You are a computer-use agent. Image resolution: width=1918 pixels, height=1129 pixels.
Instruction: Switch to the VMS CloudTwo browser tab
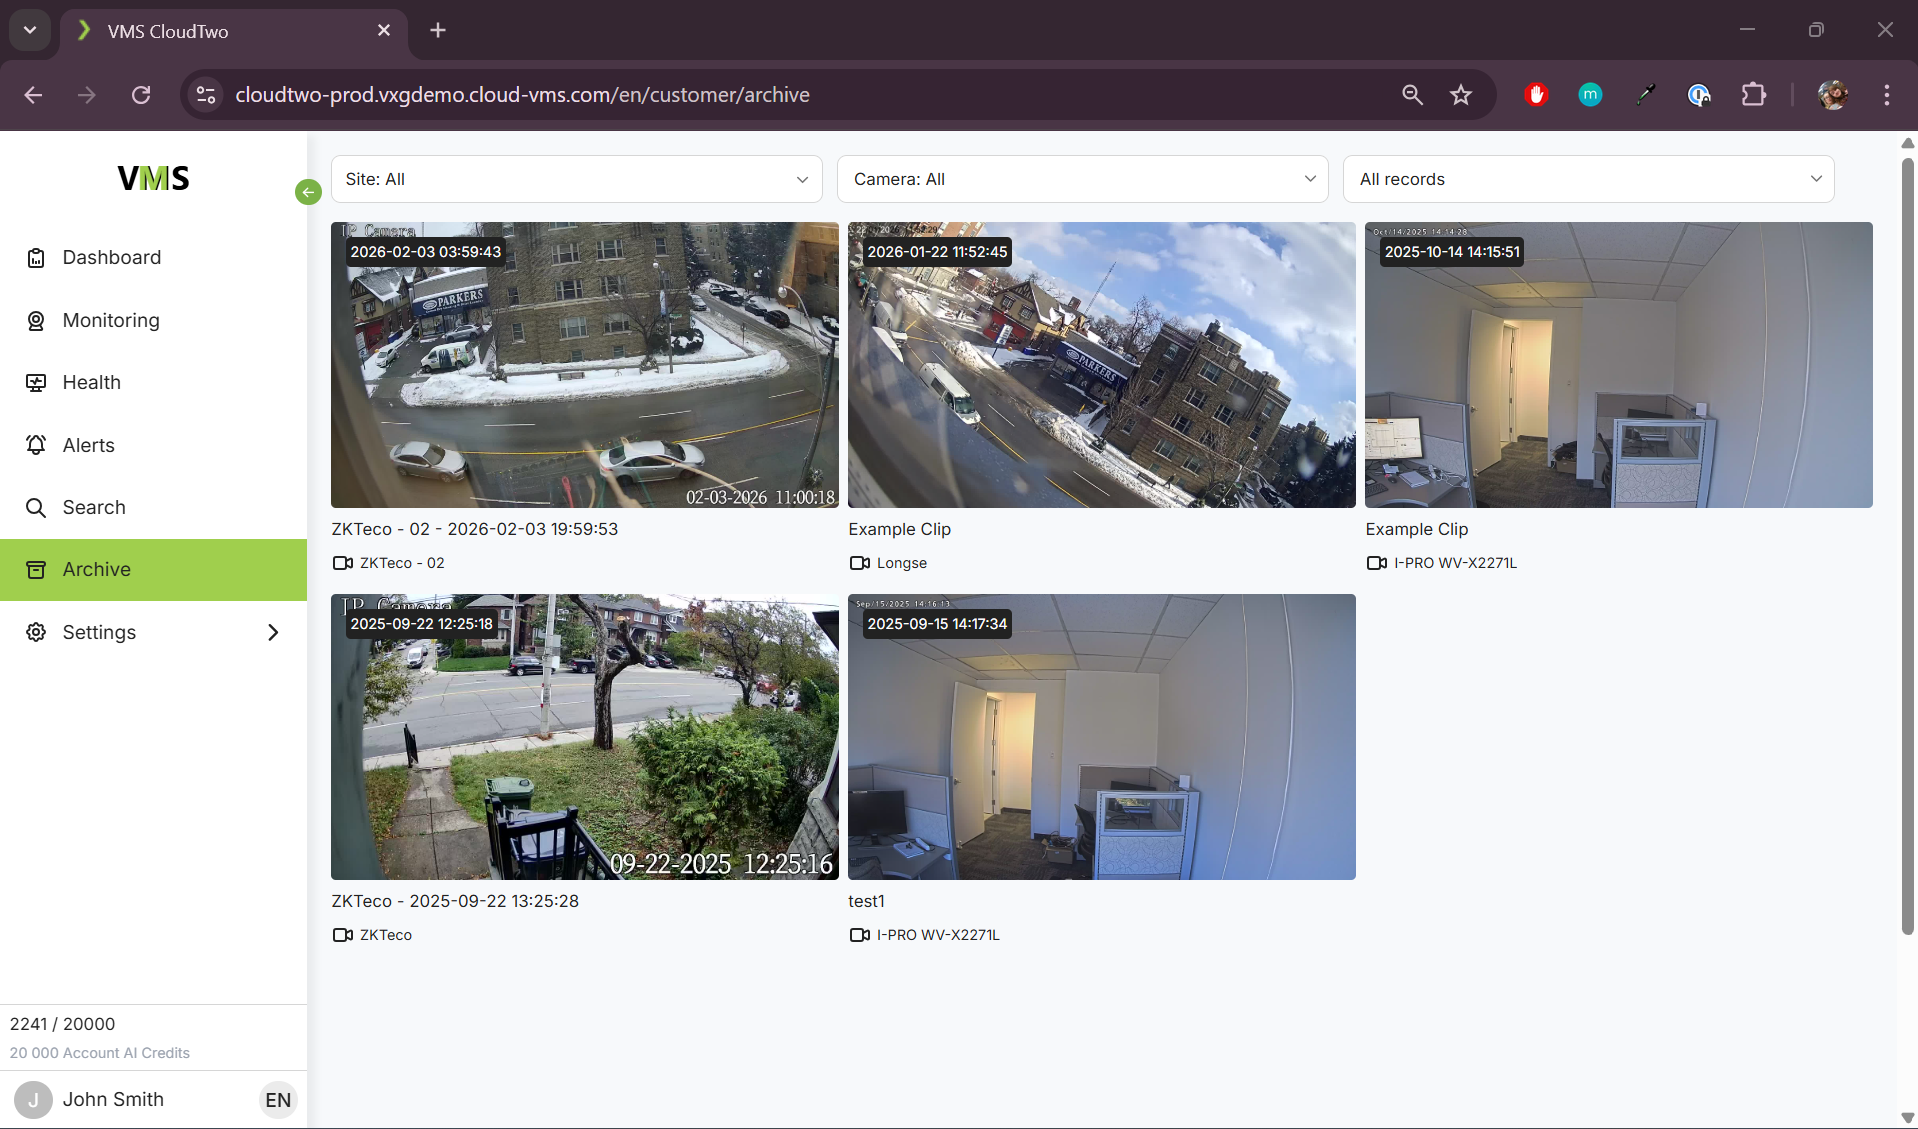[x=232, y=31]
